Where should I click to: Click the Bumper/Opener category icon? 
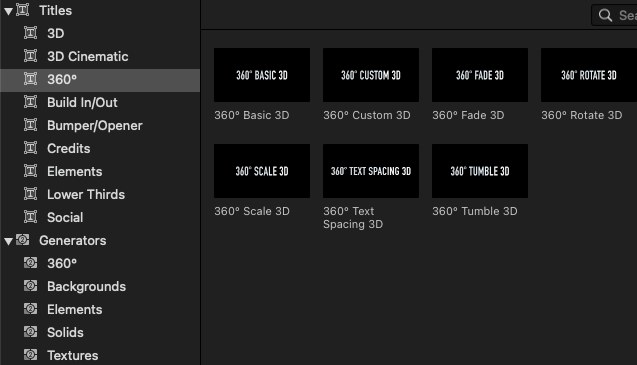(30, 125)
